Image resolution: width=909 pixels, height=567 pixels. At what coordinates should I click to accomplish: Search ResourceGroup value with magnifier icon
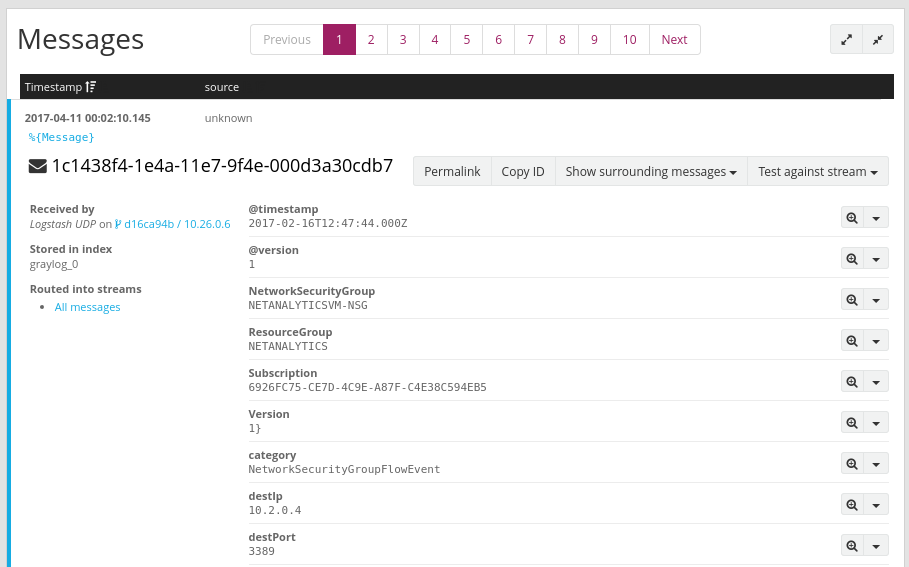[852, 341]
